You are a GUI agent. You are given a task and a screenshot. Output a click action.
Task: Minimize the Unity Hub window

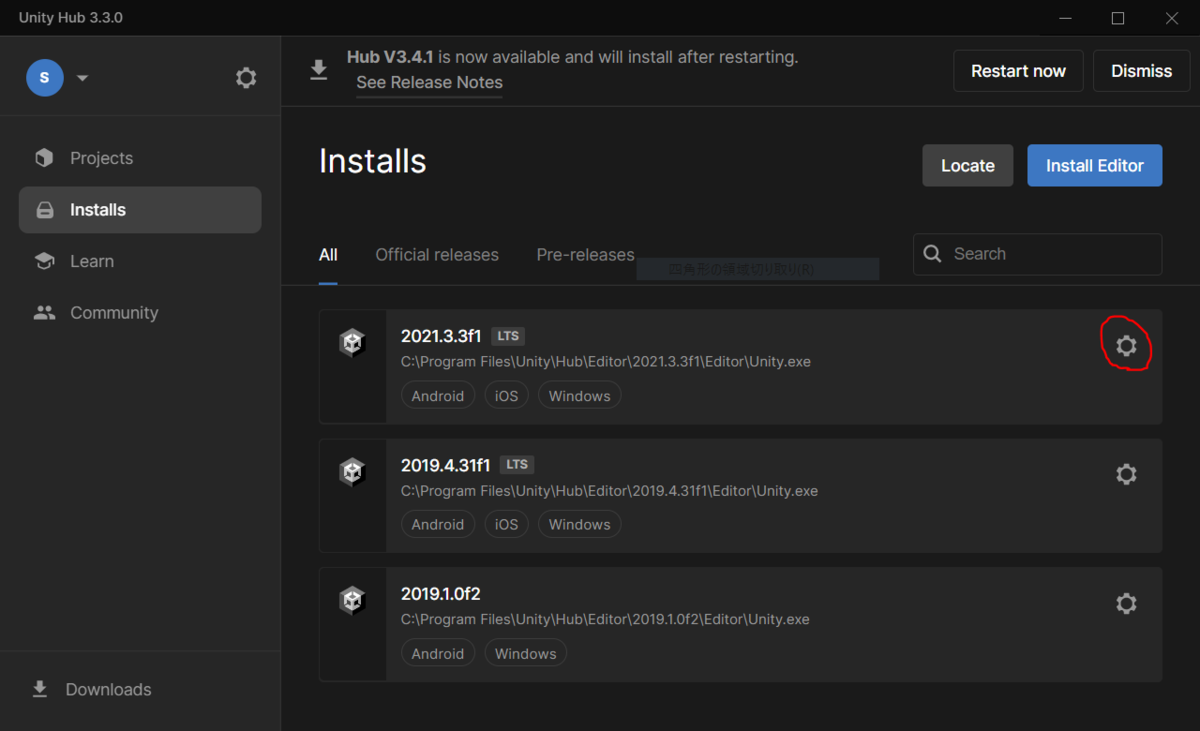(1064, 18)
